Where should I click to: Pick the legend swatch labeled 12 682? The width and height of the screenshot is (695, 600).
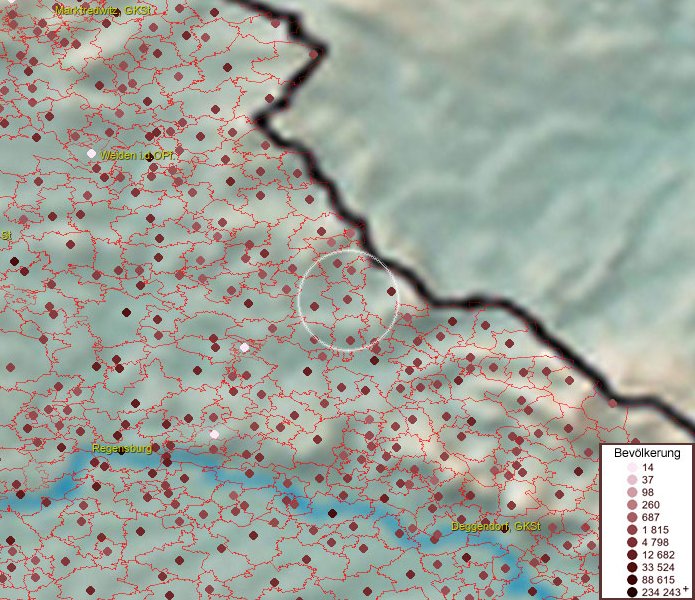(x=631, y=555)
